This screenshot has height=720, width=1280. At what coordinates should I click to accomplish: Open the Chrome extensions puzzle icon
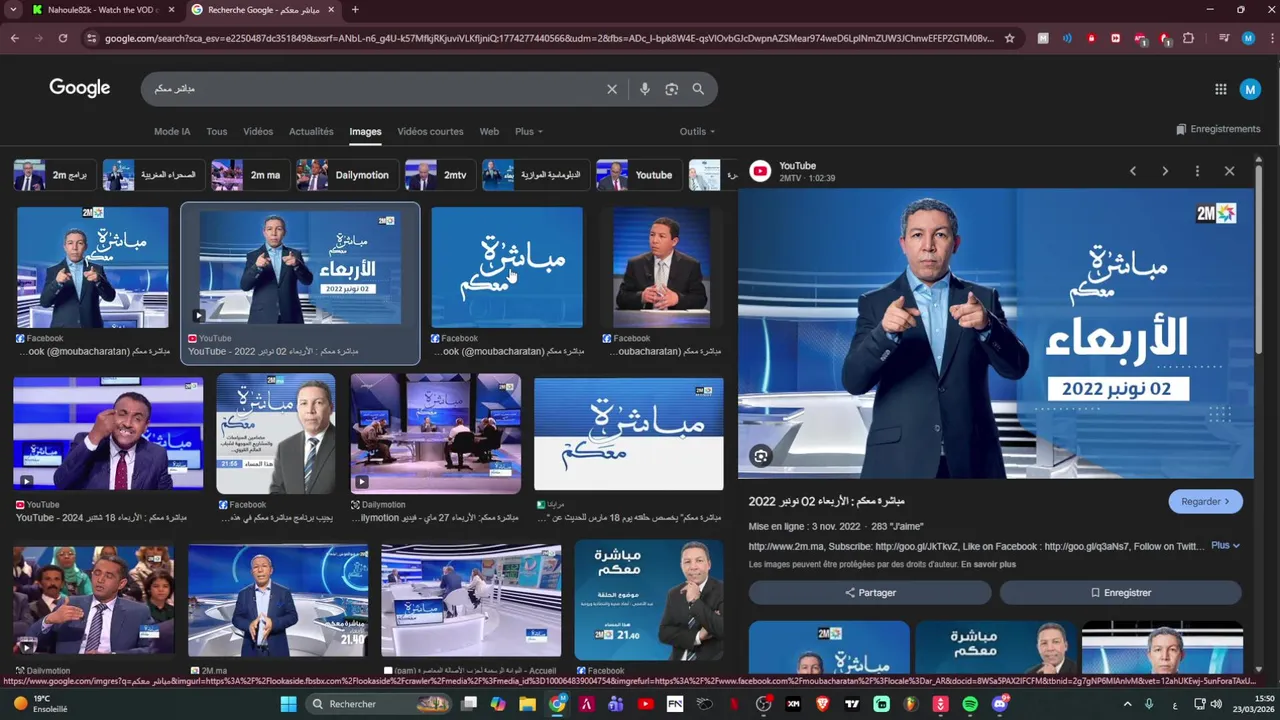pos(1188,38)
